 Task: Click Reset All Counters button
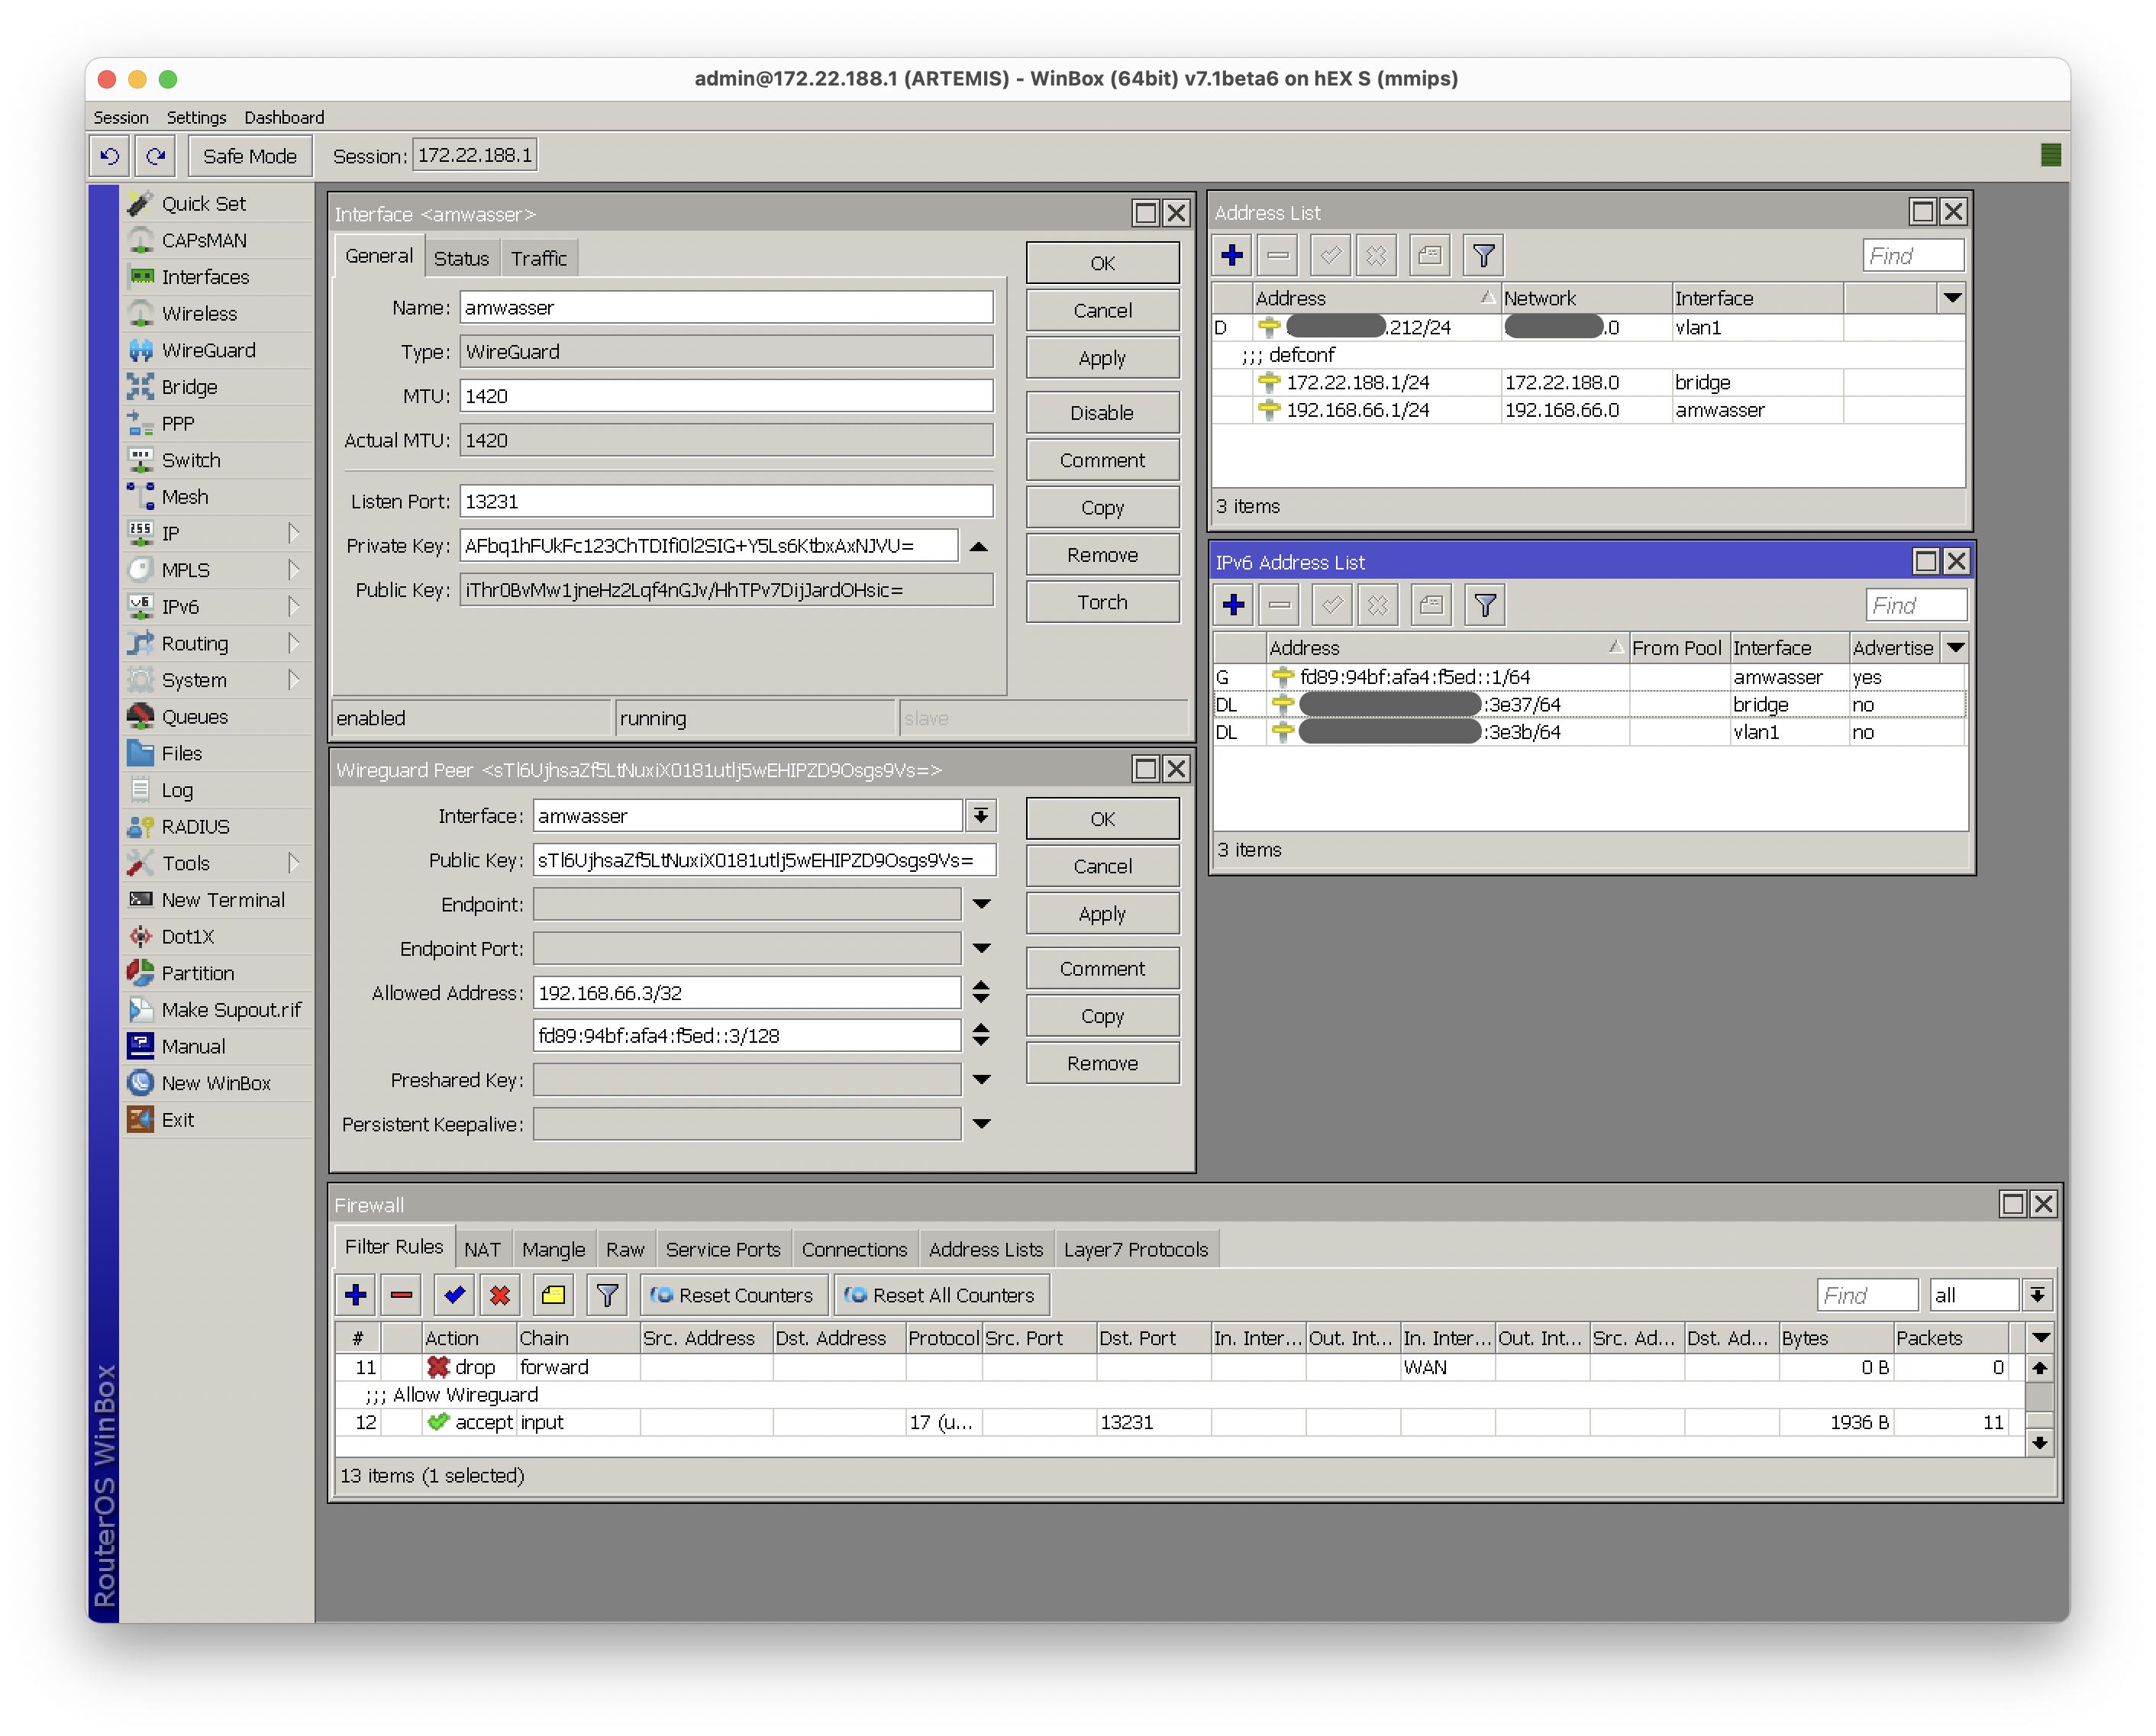point(941,1295)
